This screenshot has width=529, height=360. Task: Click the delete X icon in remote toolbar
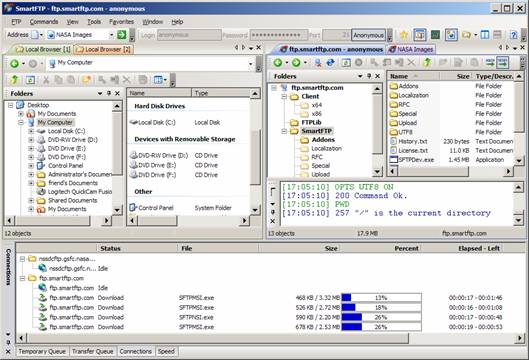tap(411, 62)
